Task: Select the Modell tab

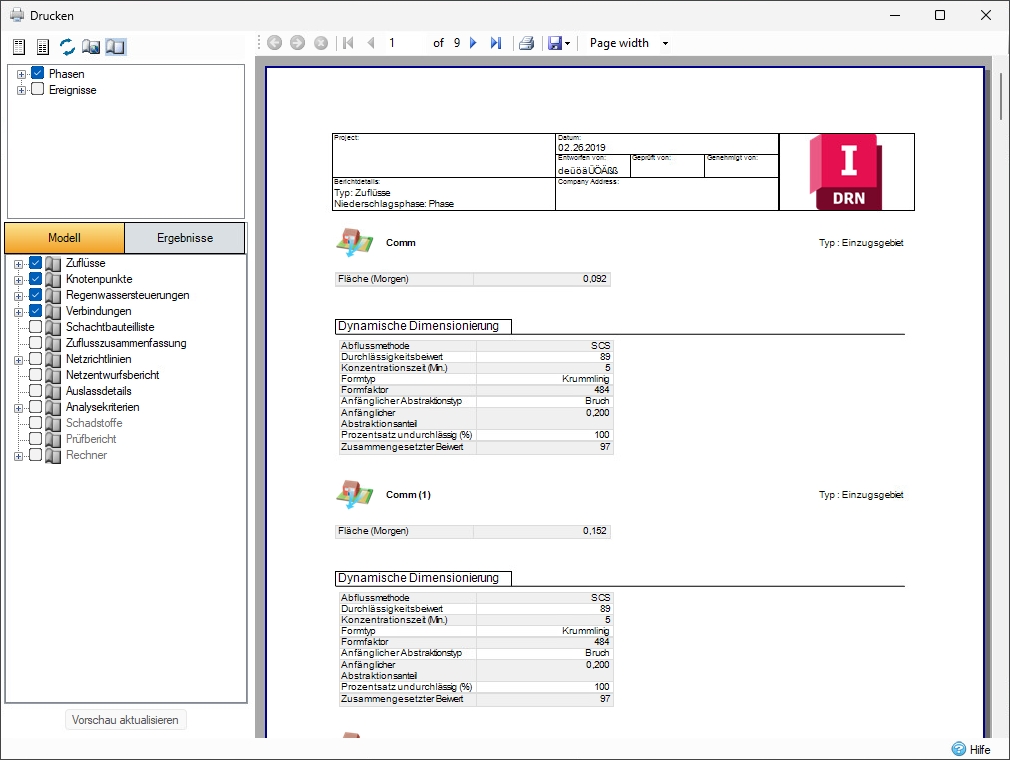Action: click(64, 238)
